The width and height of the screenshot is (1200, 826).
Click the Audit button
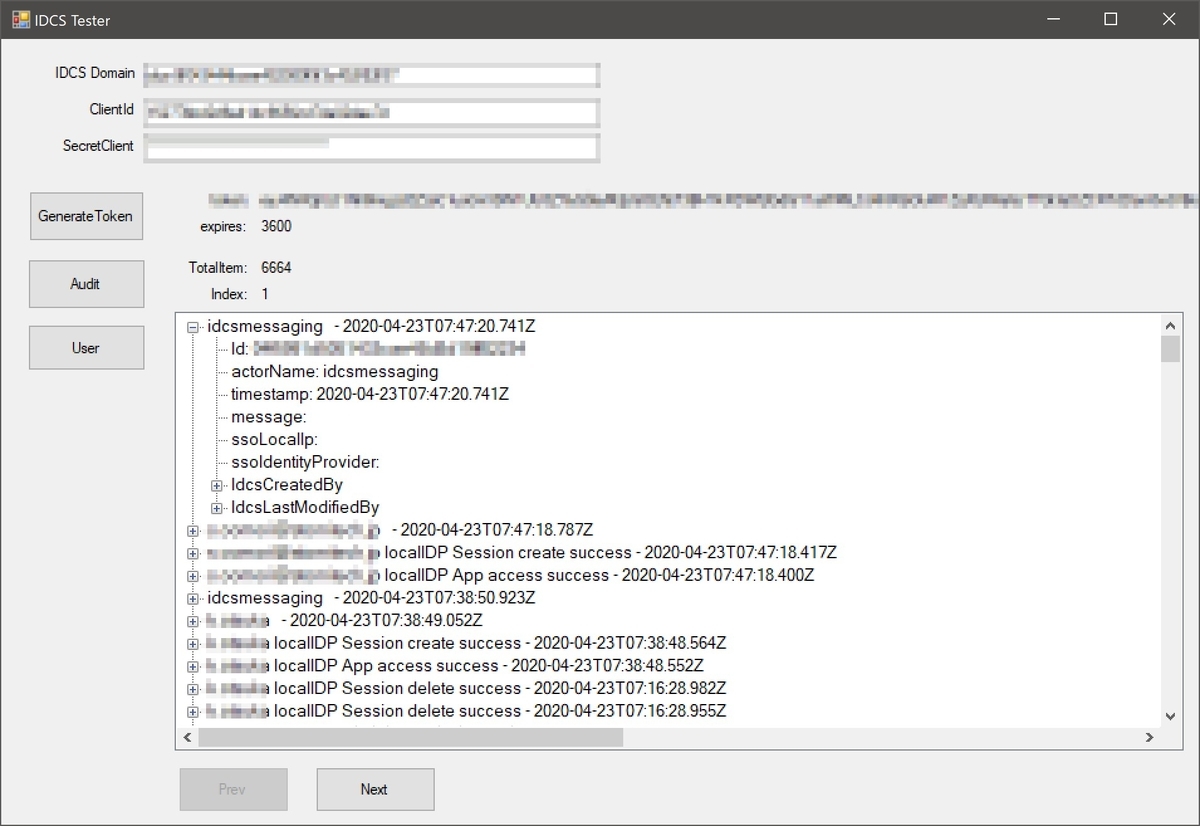[x=86, y=284]
